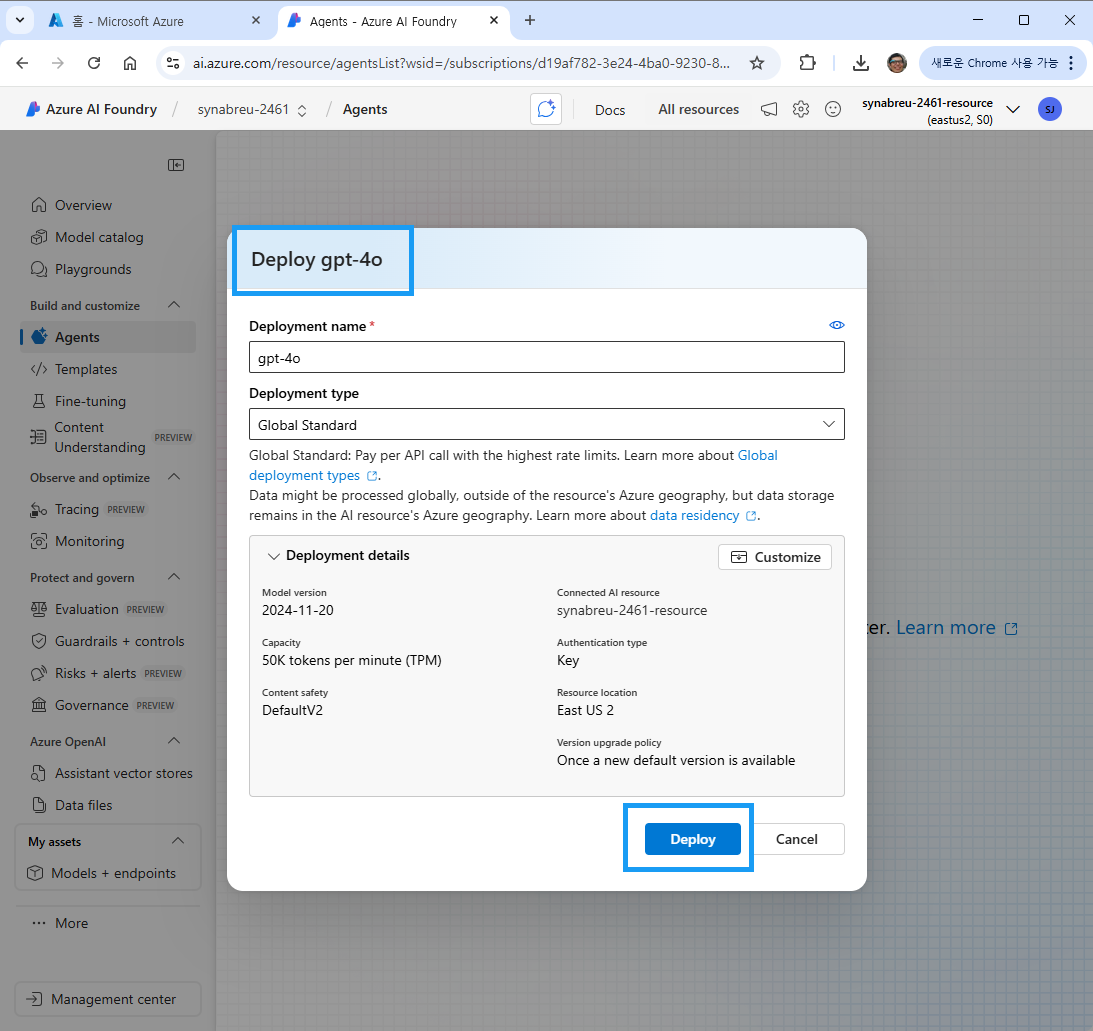Collapse the Azure OpenAI section
This screenshot has width=1093, height=1031.
tap(174, 740)
